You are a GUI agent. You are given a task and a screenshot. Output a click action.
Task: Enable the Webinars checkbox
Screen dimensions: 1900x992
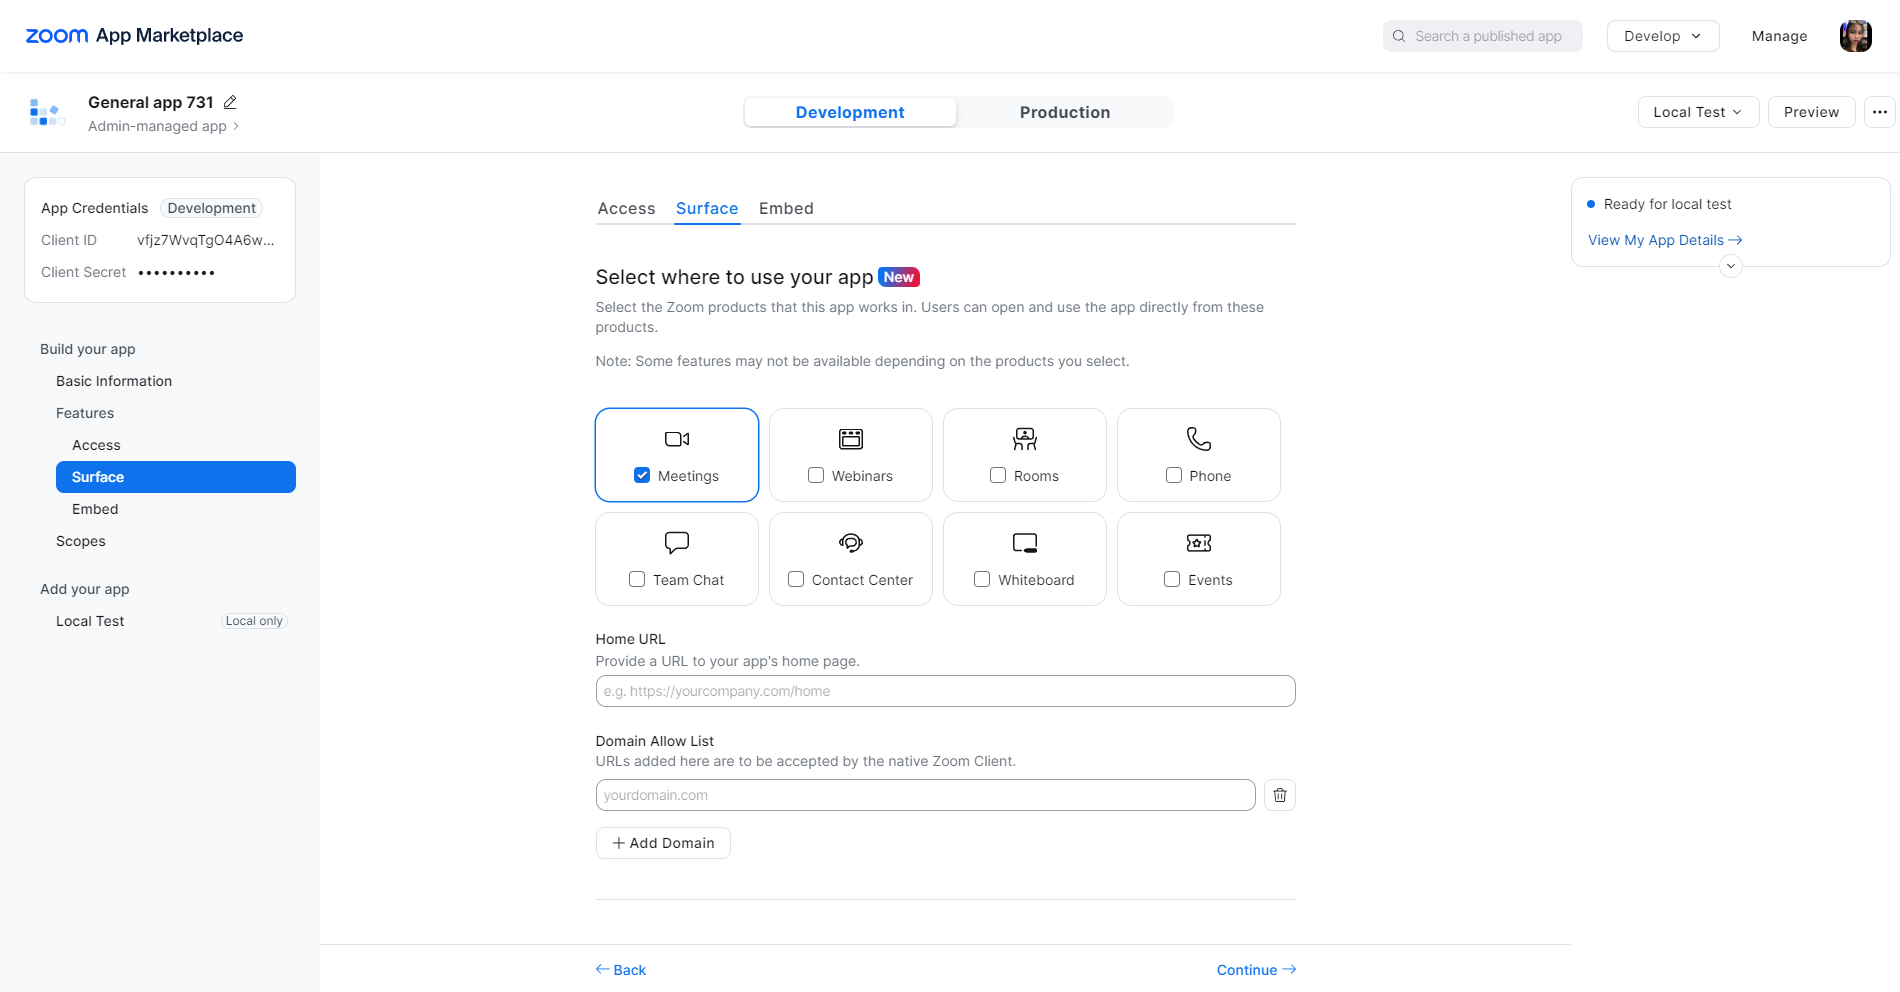[x=816, y=476]
